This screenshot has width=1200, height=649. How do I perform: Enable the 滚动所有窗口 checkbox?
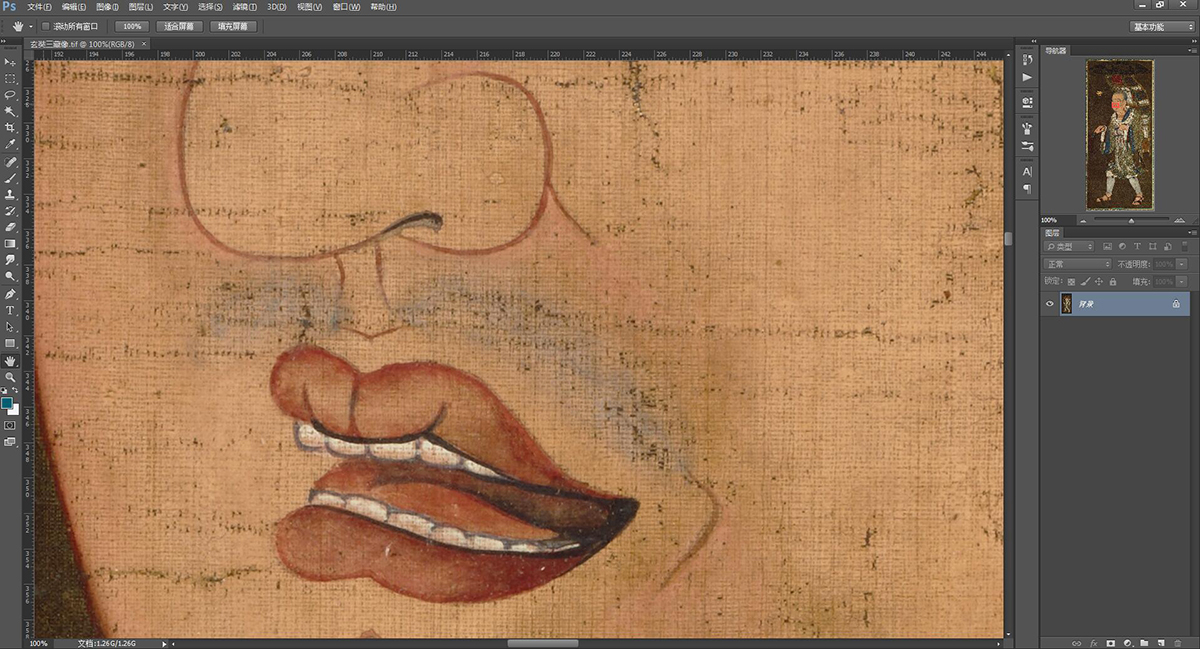click(x=46, y=26)
